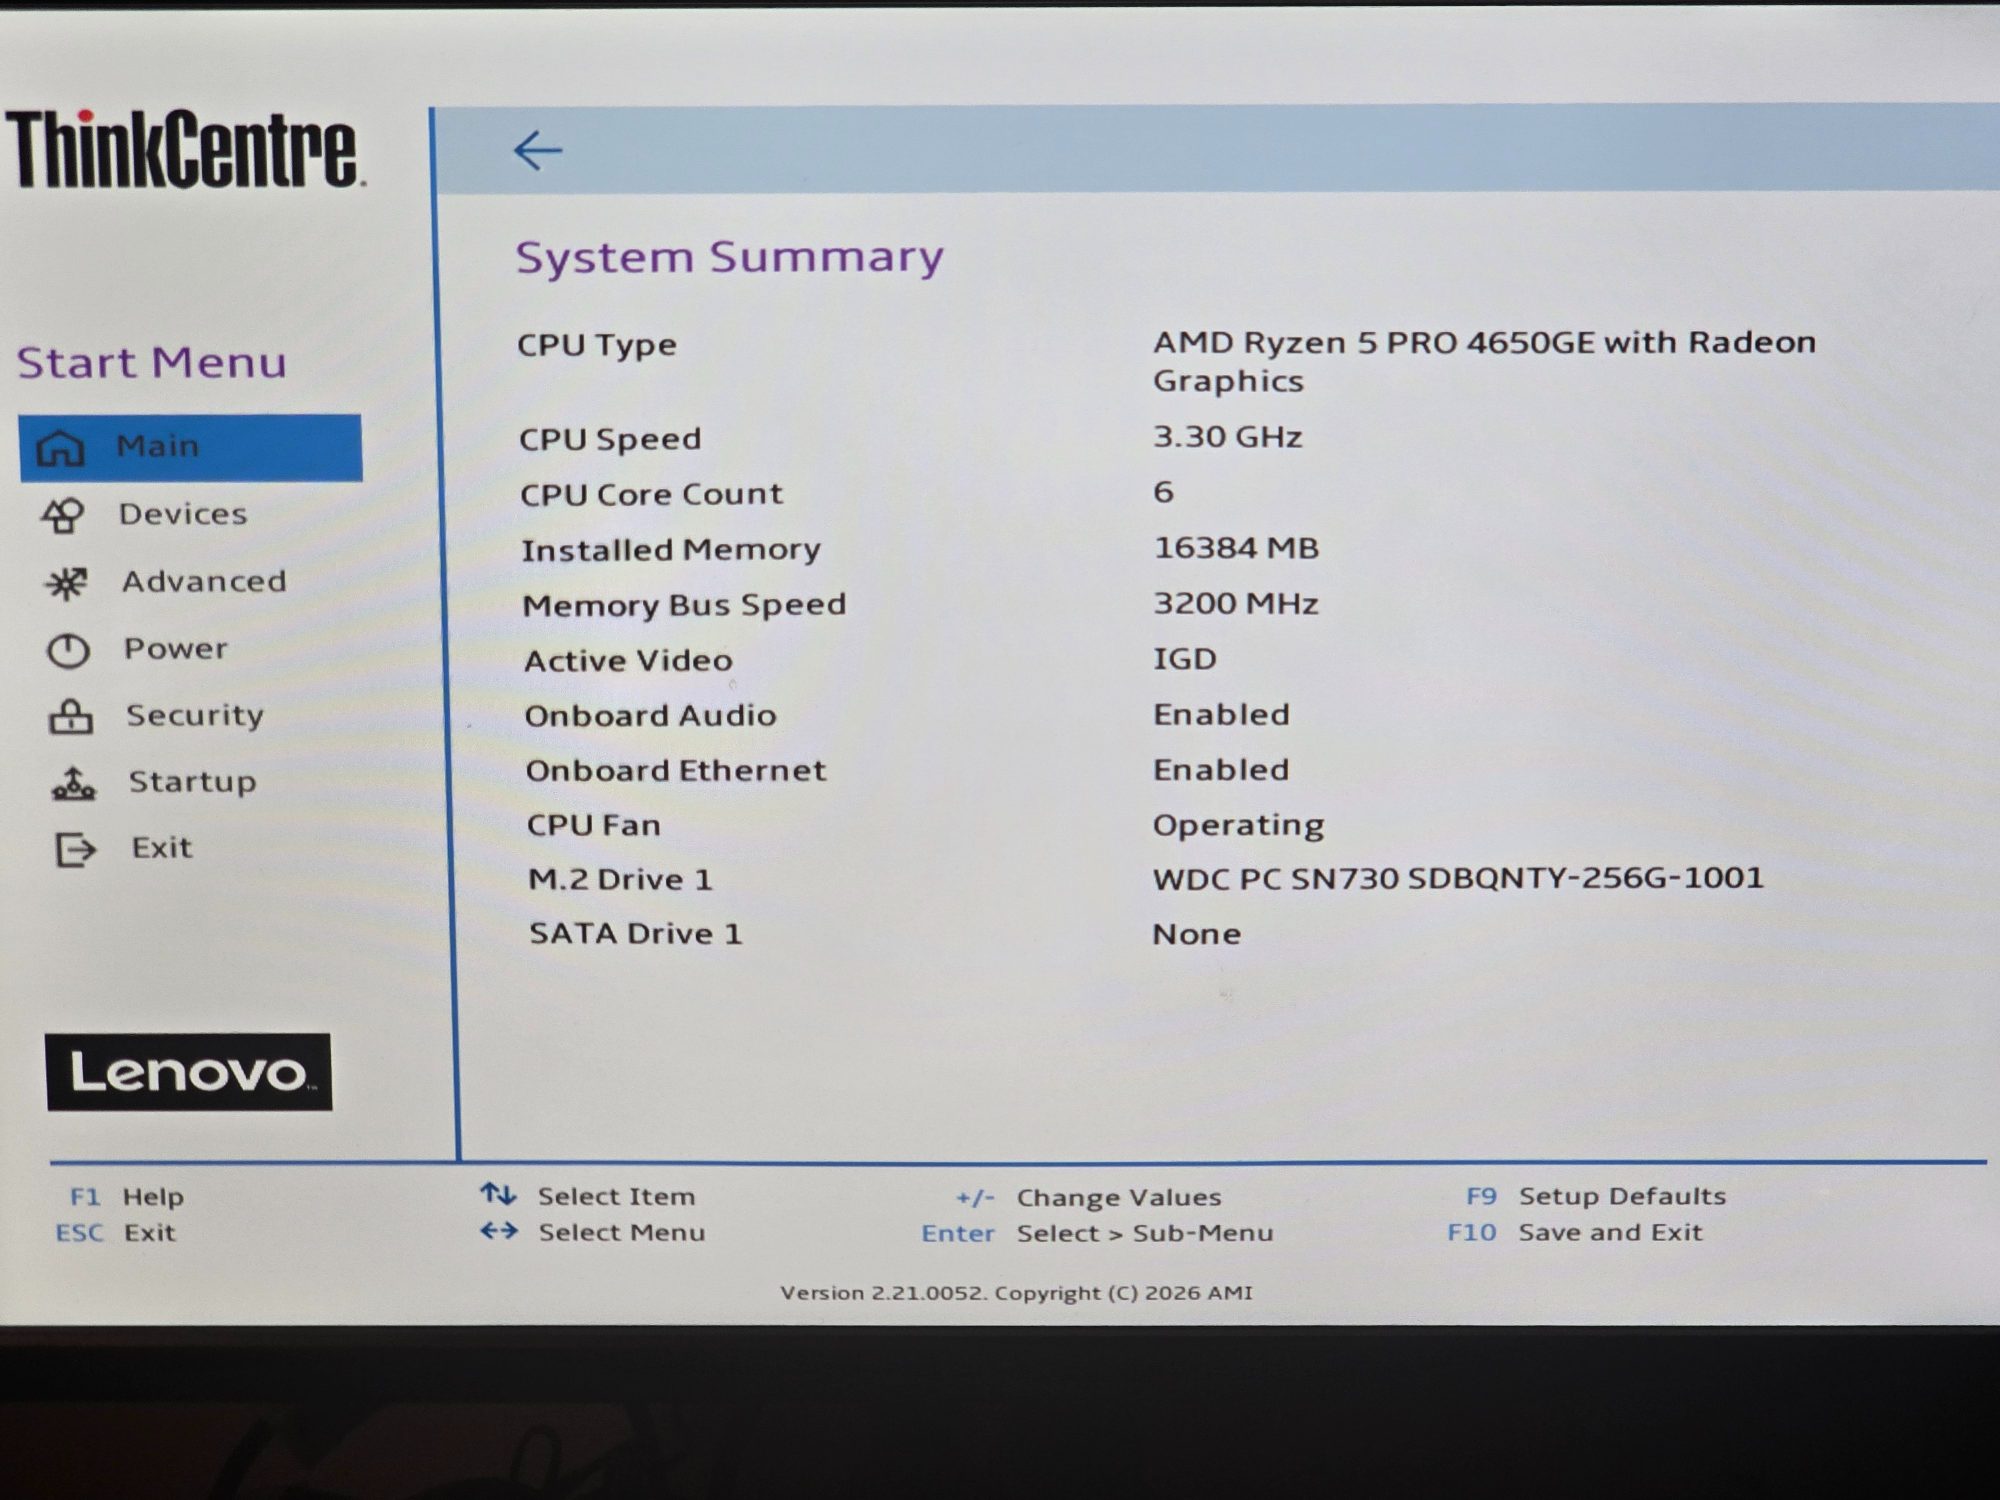Select the Installed Memory label

[x=671, y=550]
